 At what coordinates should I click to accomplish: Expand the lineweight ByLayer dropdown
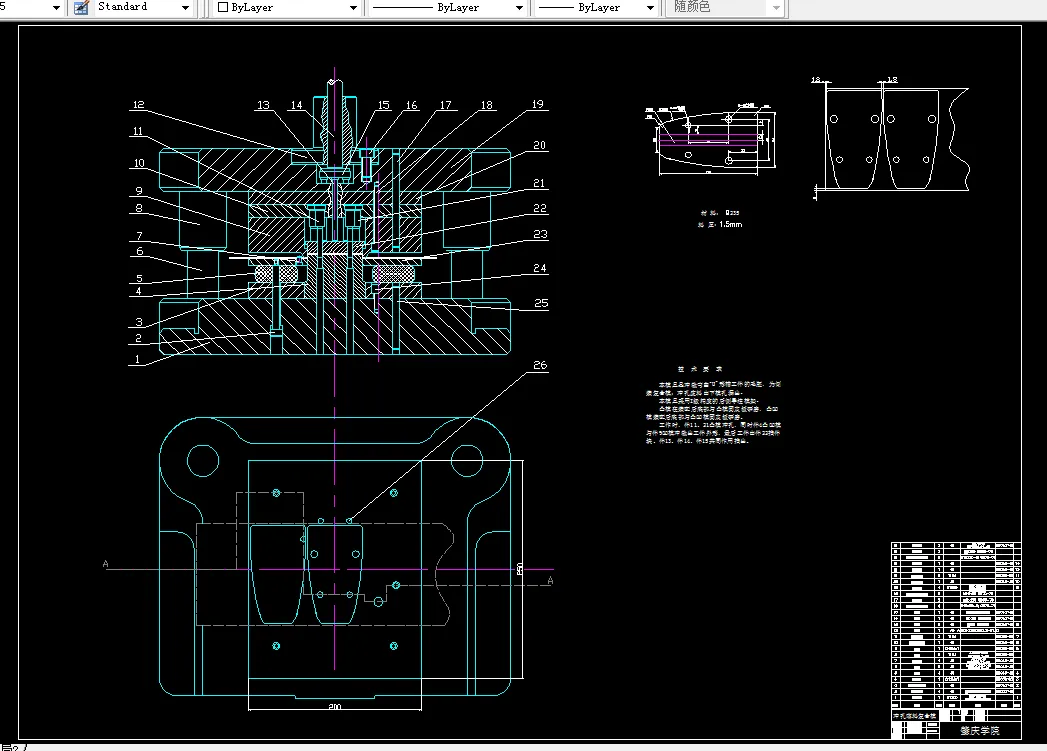coord(650,7)
